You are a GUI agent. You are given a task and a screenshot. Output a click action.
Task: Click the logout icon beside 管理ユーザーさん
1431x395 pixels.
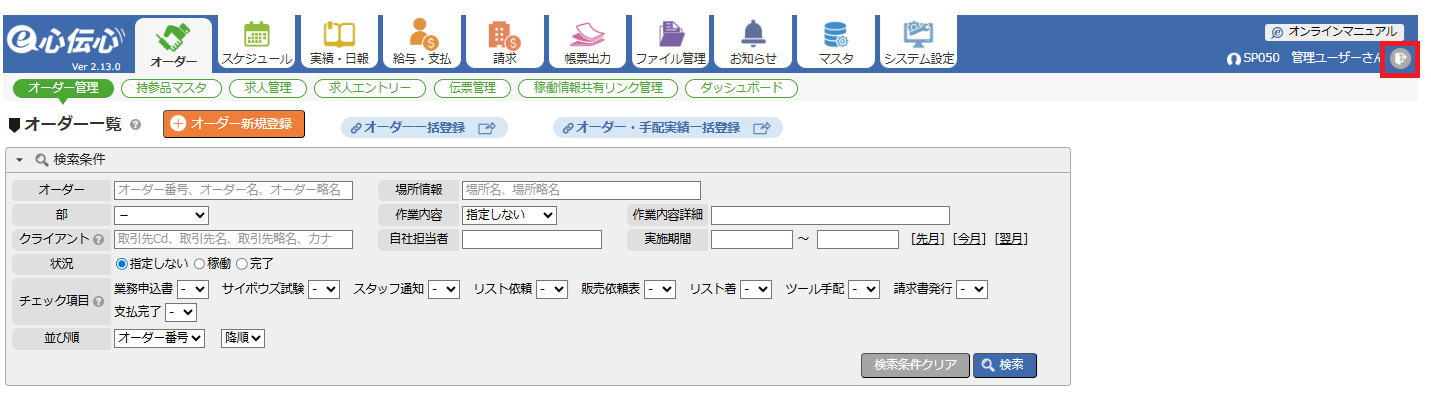pyautogui.click(x=1400, y=59)
